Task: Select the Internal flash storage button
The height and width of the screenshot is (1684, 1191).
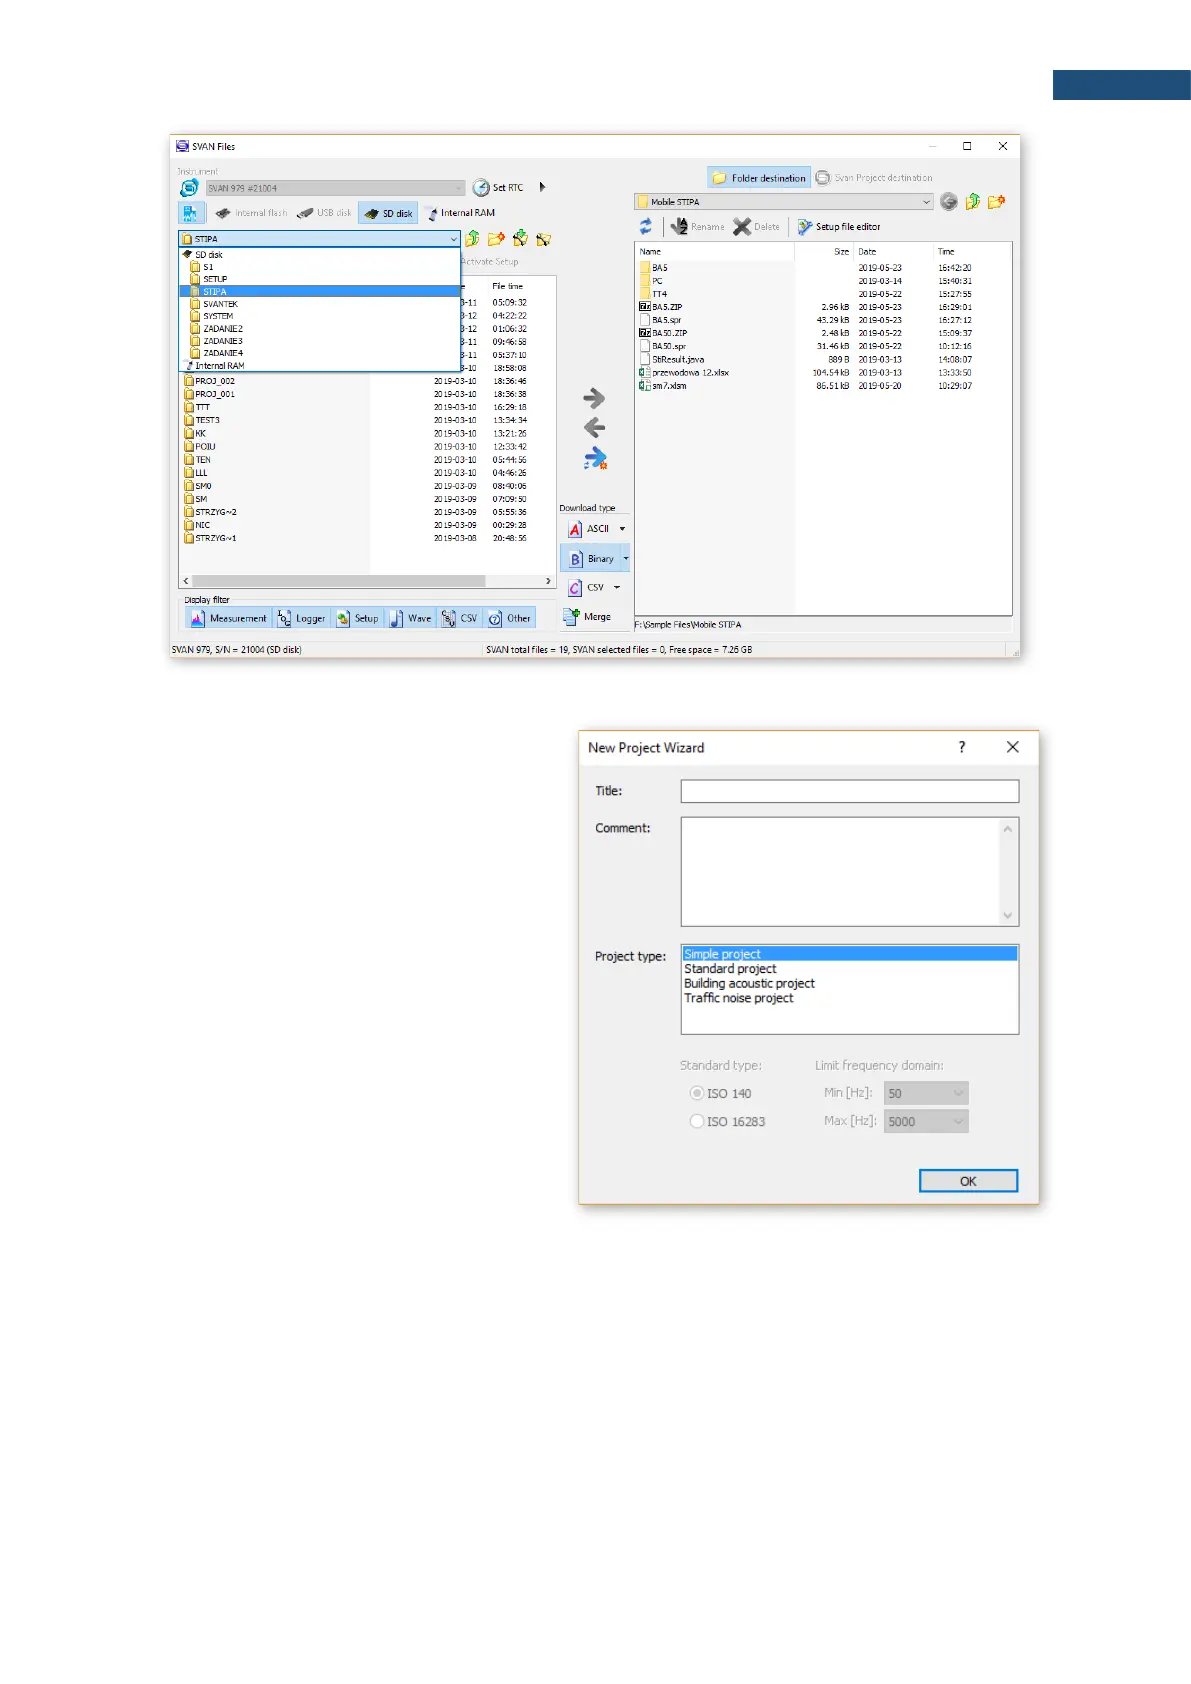Action: coord(251,213)
